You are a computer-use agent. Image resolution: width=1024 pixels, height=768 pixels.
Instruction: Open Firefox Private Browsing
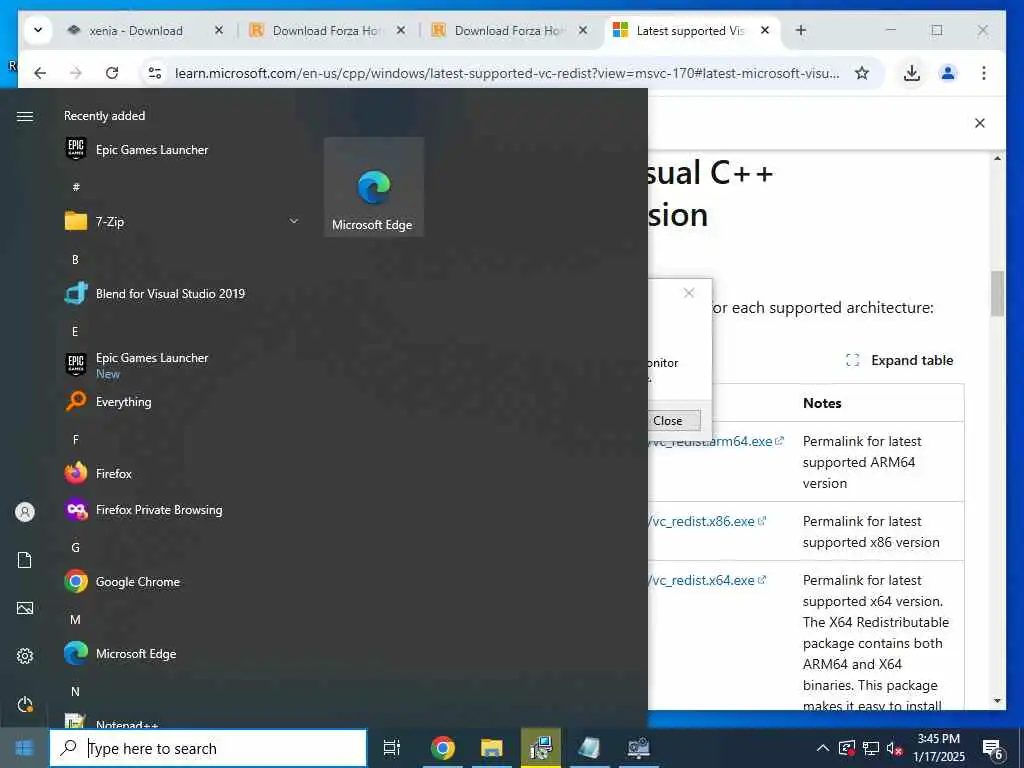click(144, 510)
